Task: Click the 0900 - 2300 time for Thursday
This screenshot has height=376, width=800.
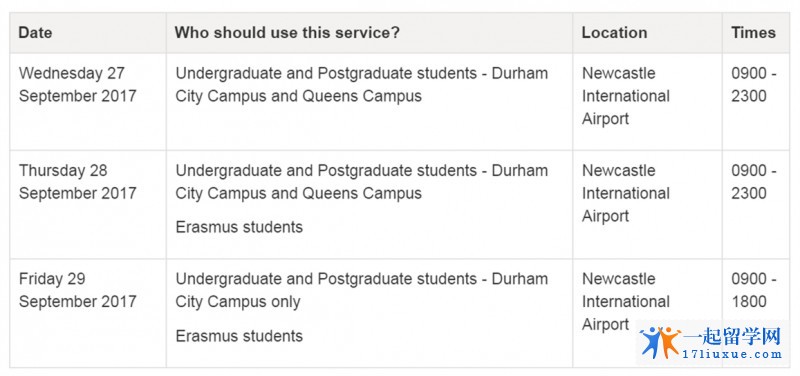Action: point(754,182)
